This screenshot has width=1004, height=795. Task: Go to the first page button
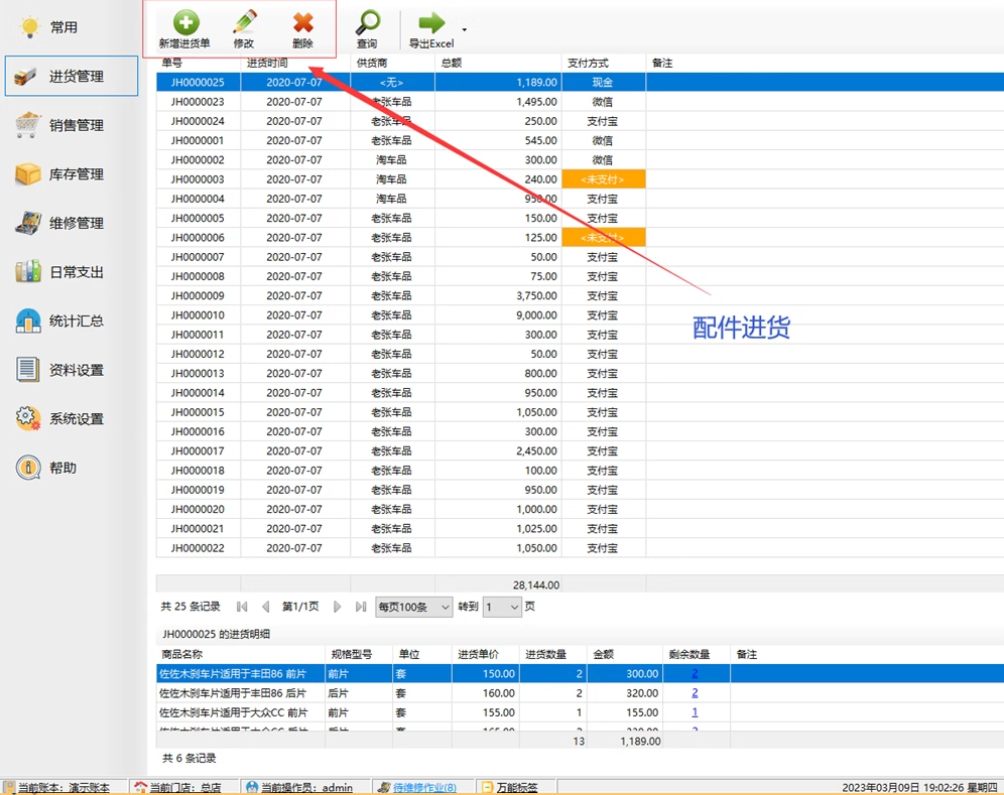pyautogui.click(x=242, y=607)
